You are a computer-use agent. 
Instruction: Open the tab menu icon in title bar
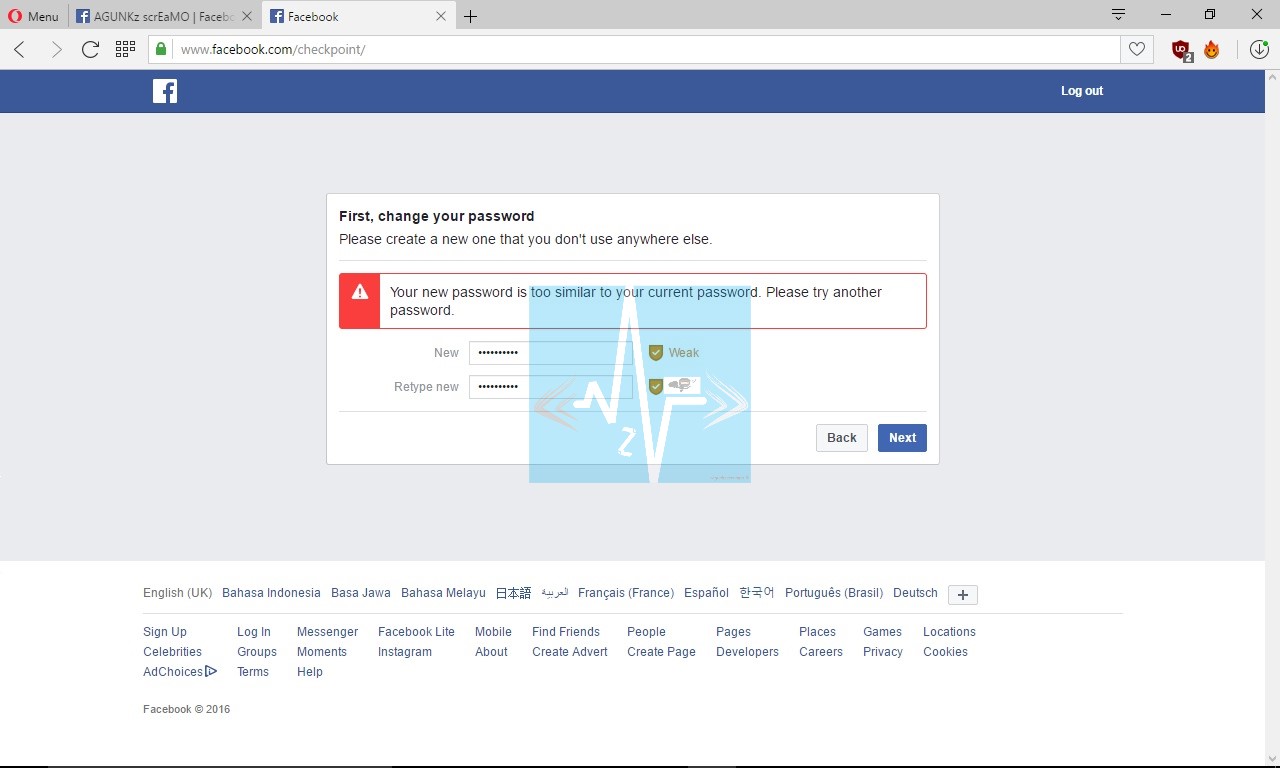click(x=1119, y=15)
